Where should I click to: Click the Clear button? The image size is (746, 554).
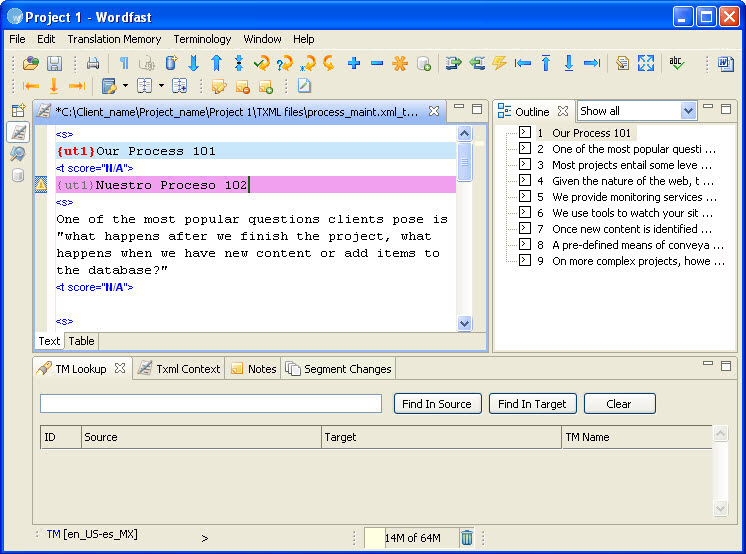[619, 404]
